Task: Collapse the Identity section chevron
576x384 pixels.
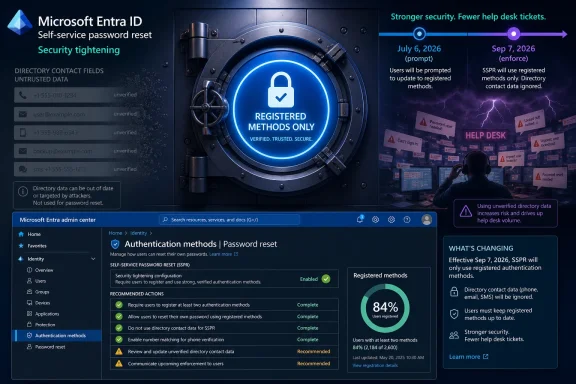Action: tap(93, 259)
